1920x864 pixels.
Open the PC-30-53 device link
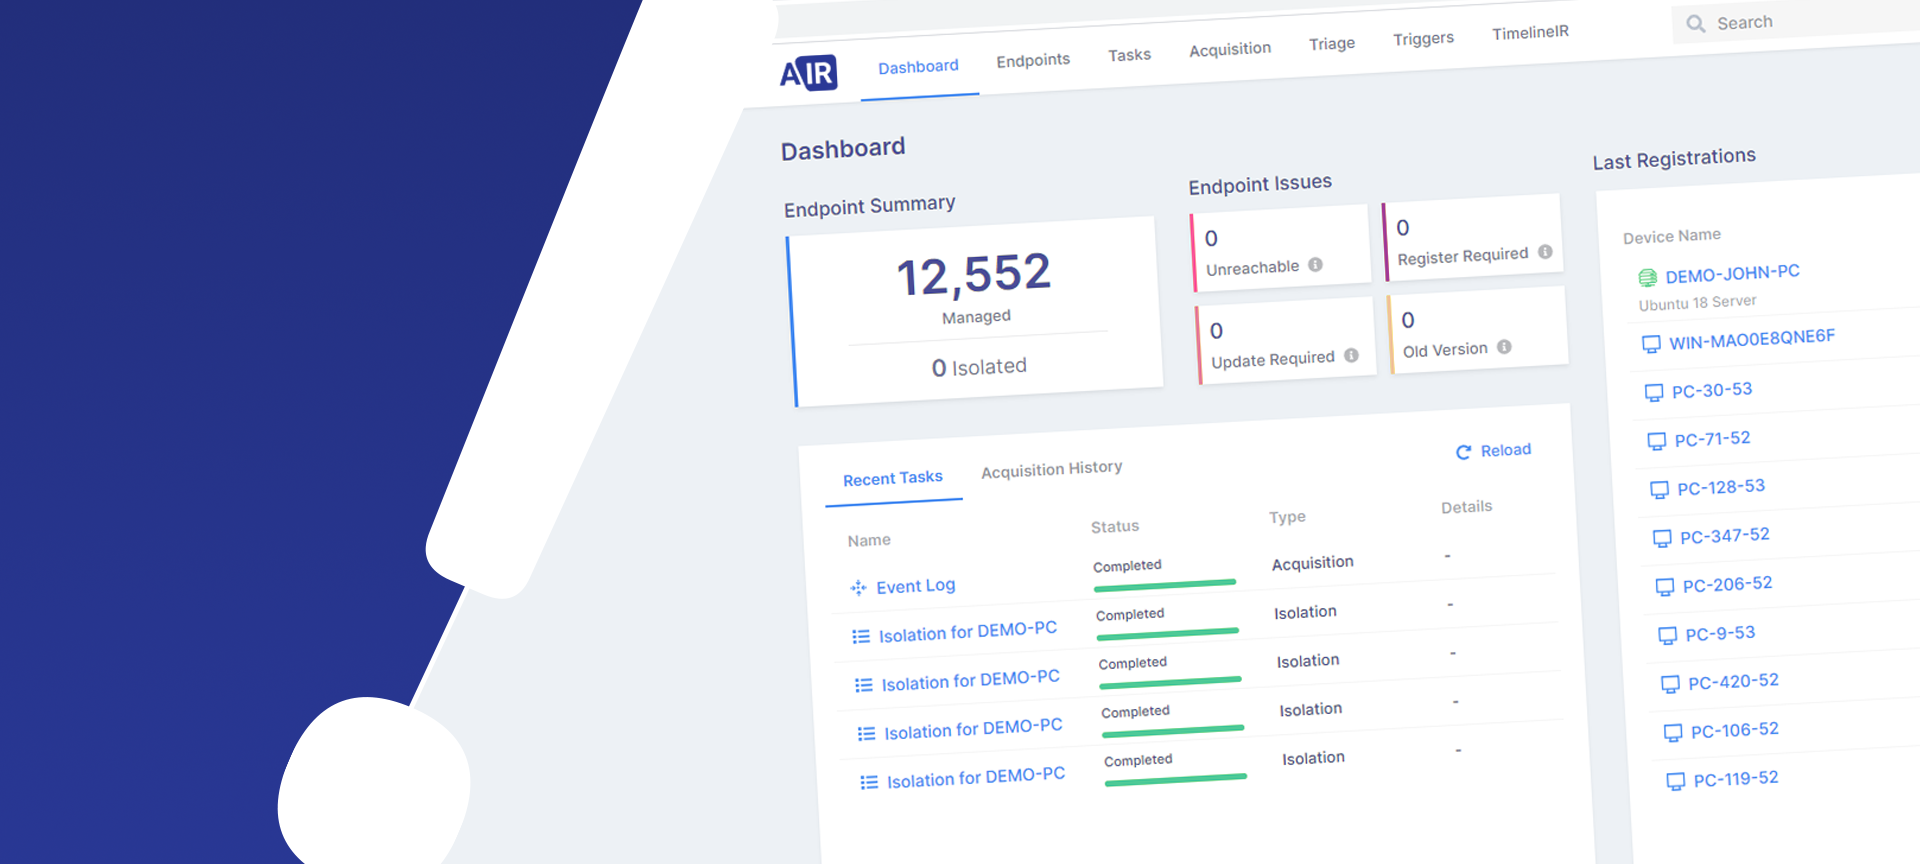[x=1712, y=390]
